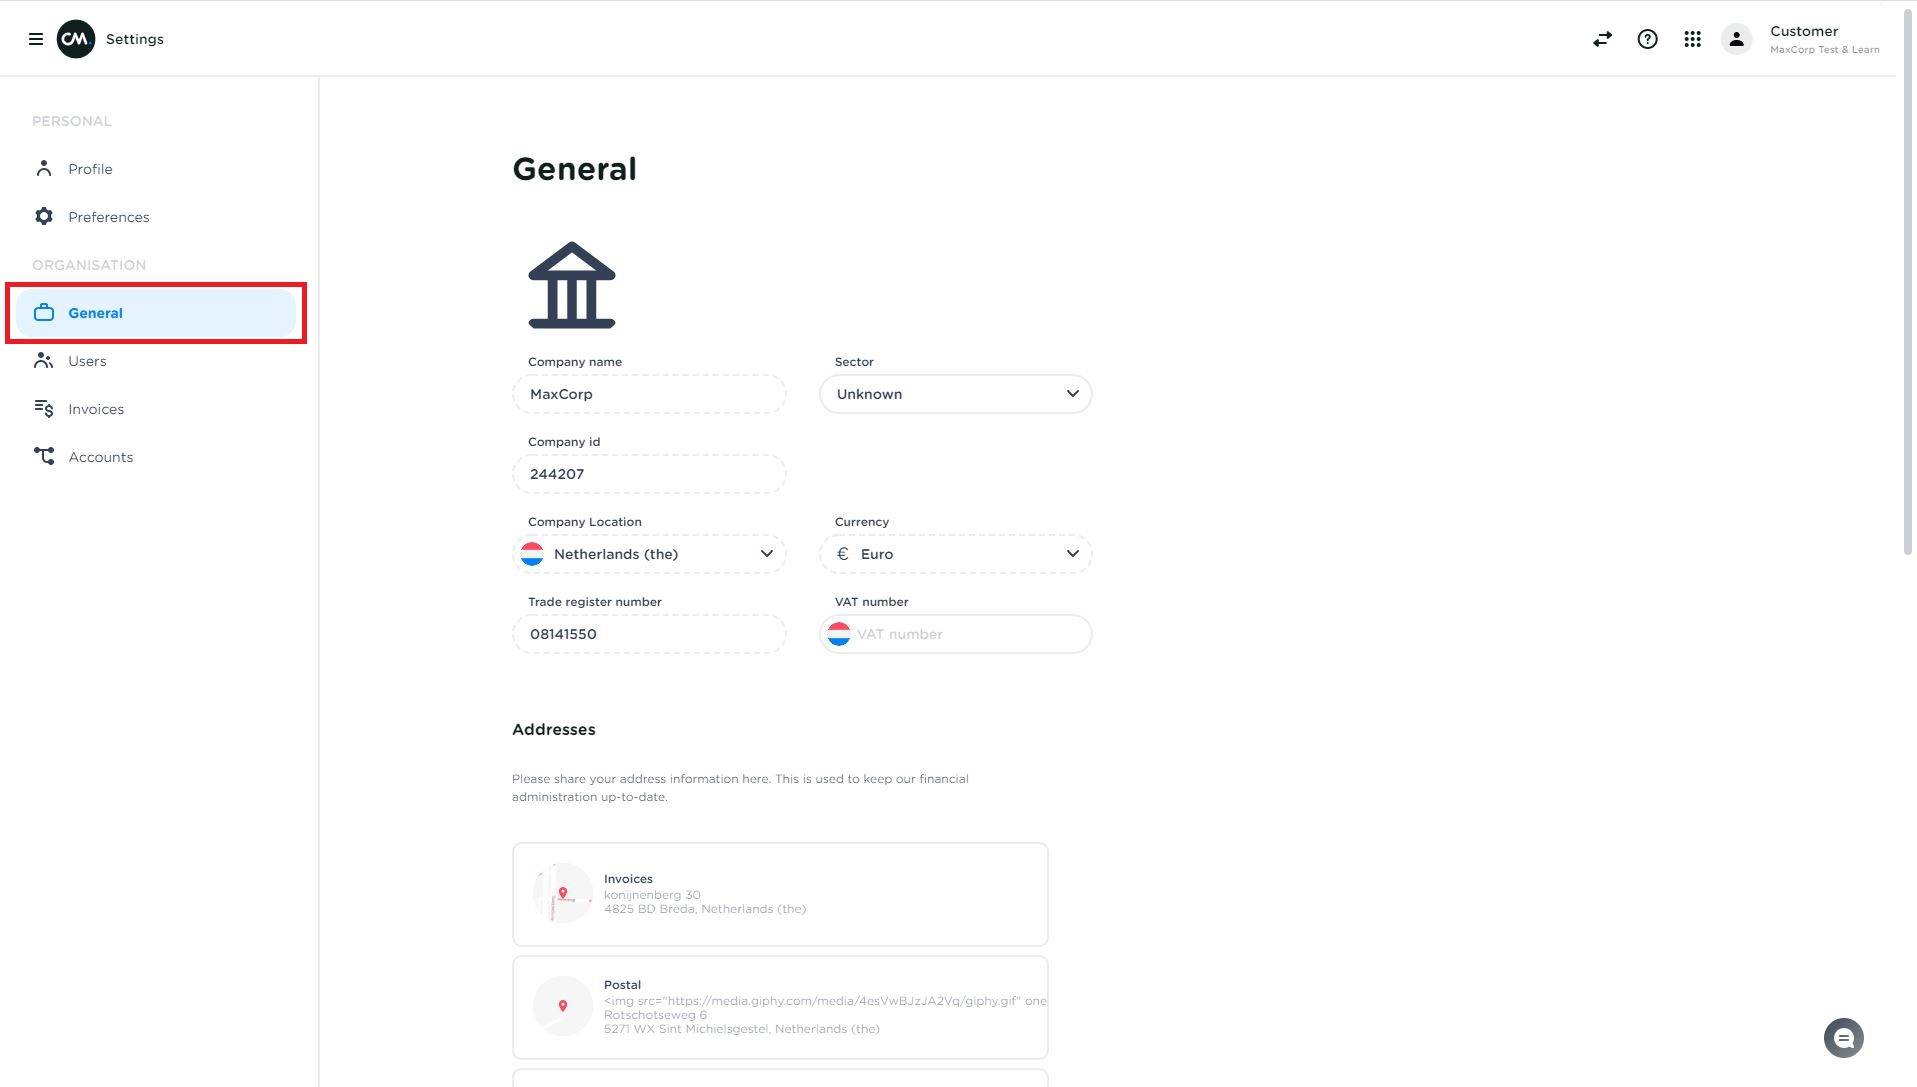Click the CM logo icon
The image size is (1917, 1087).
(76, 39)
